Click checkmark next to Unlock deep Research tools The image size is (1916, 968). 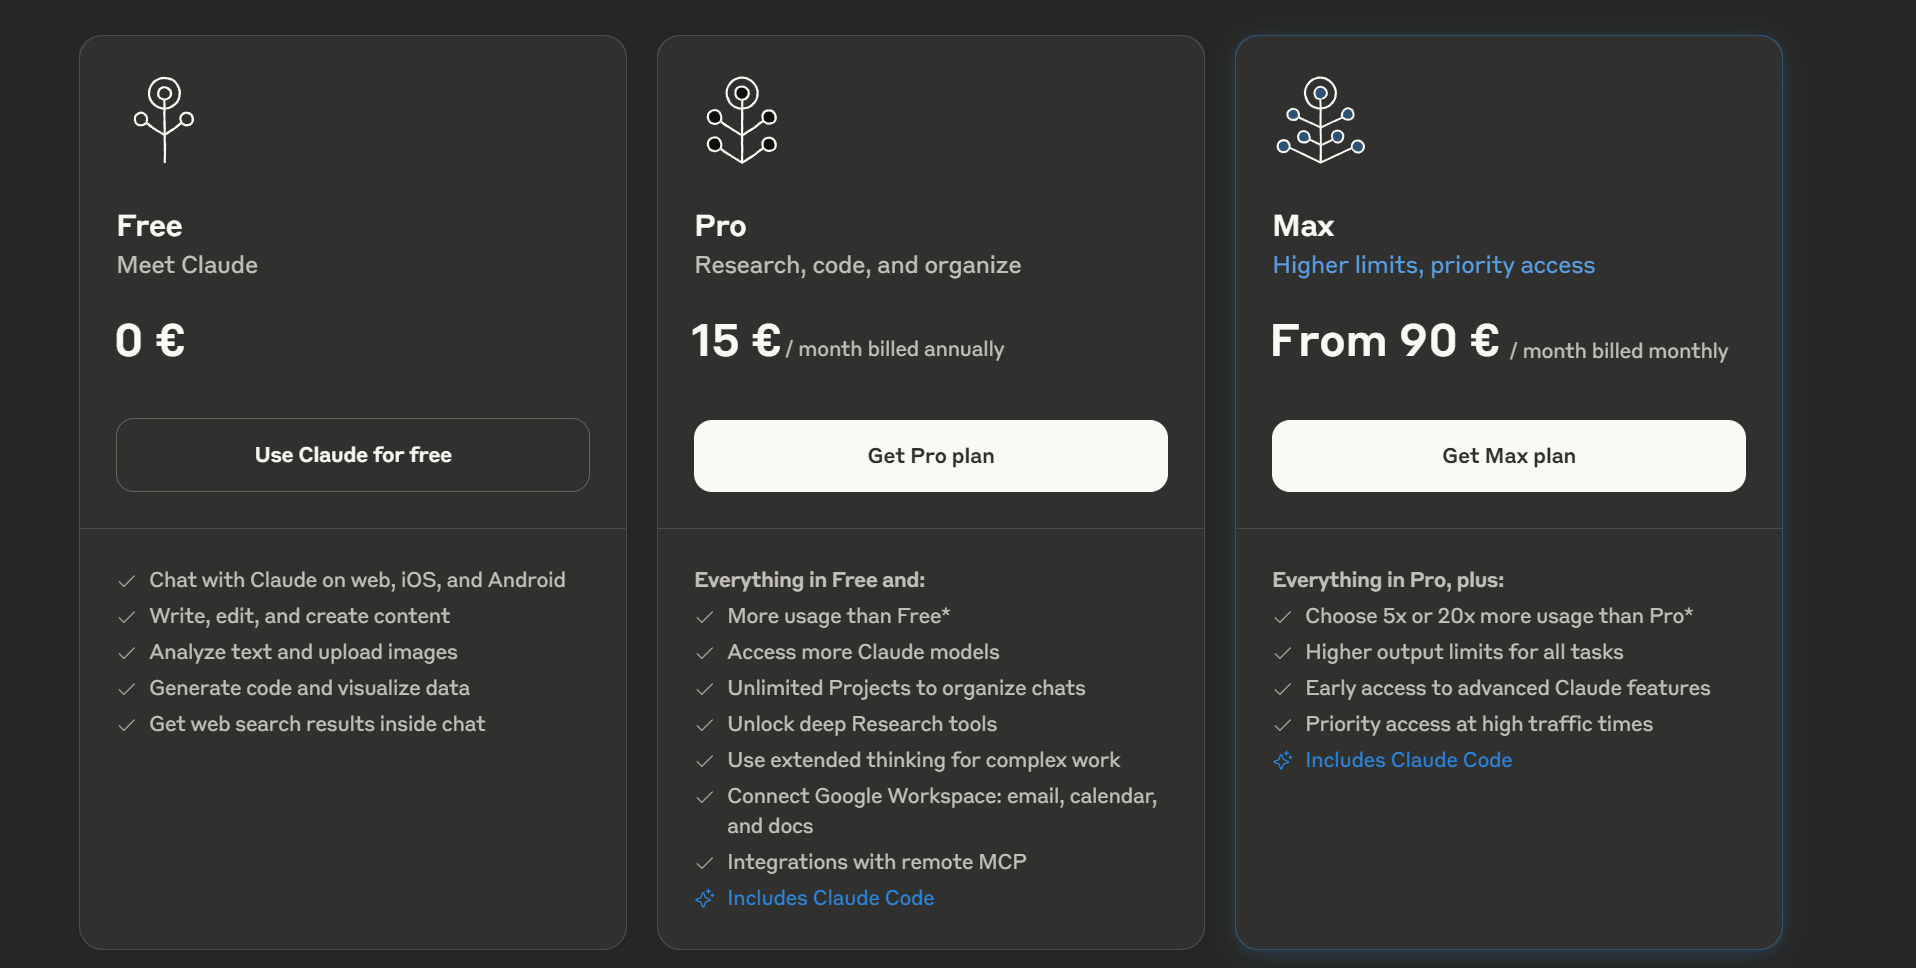tap(705, 725)
